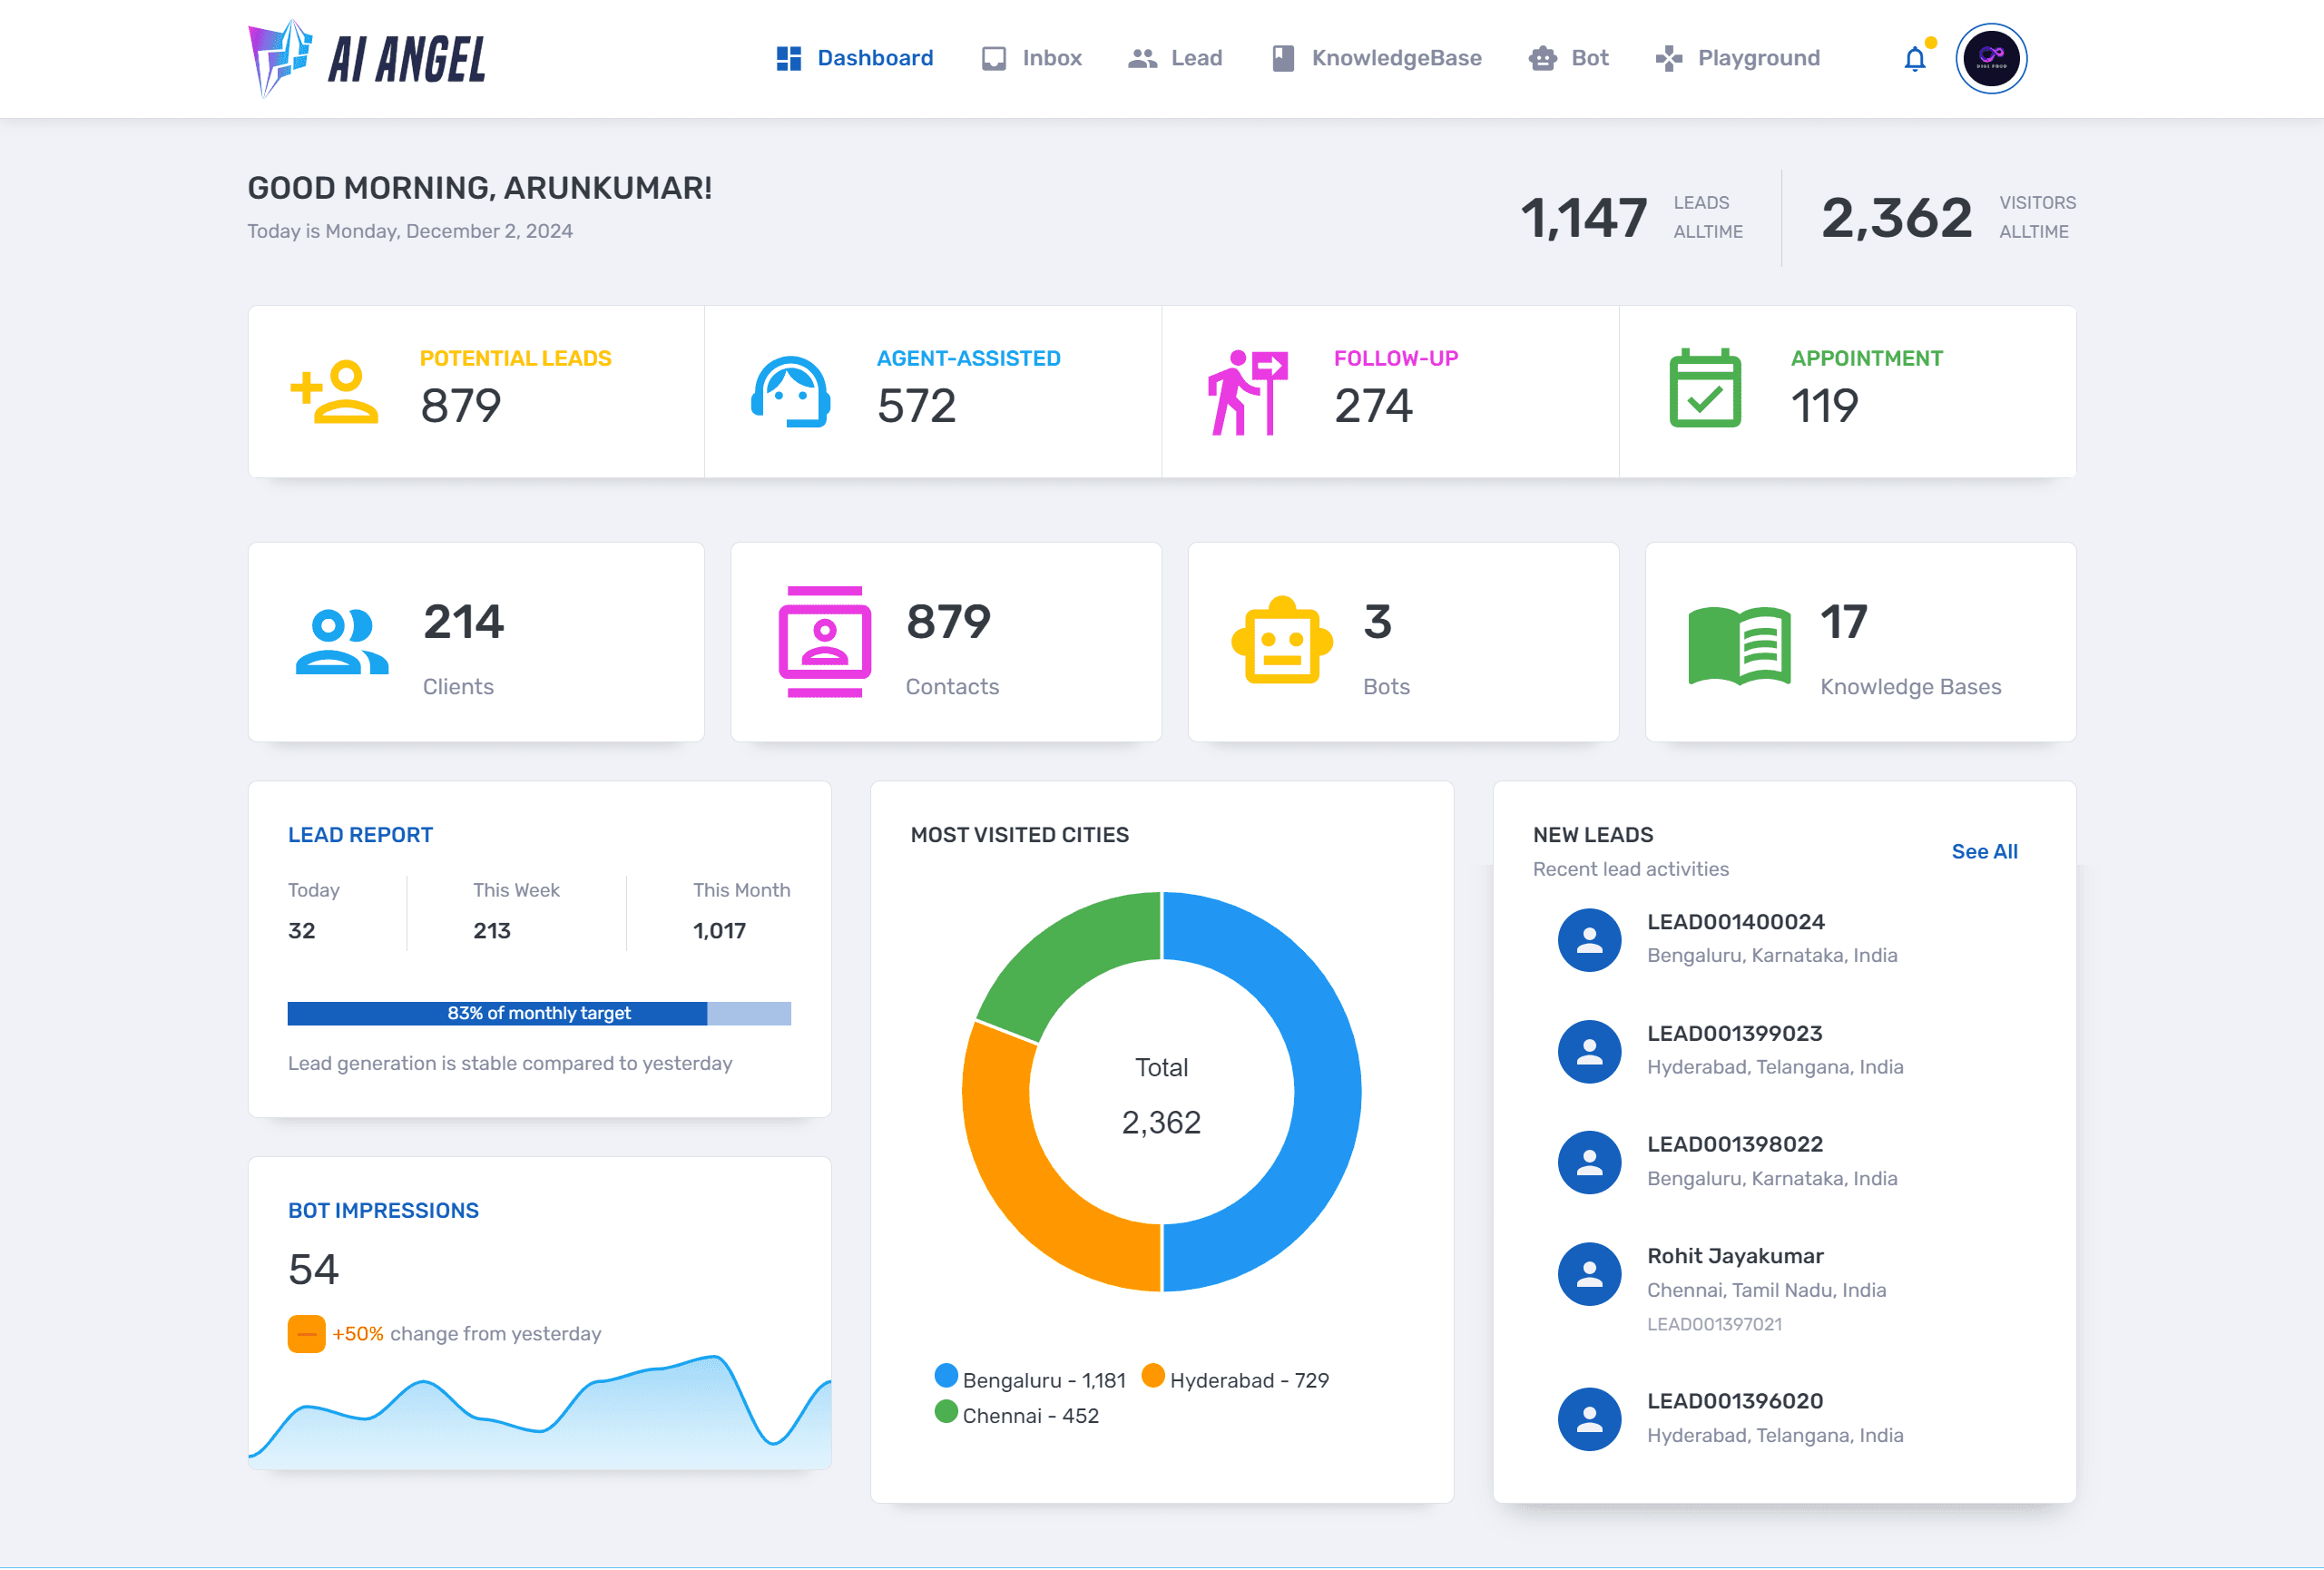Image resolution: width=2324 pixels, height=1570 pixels.
Task: Click See All in New Leads
Action: point(1984,851)
